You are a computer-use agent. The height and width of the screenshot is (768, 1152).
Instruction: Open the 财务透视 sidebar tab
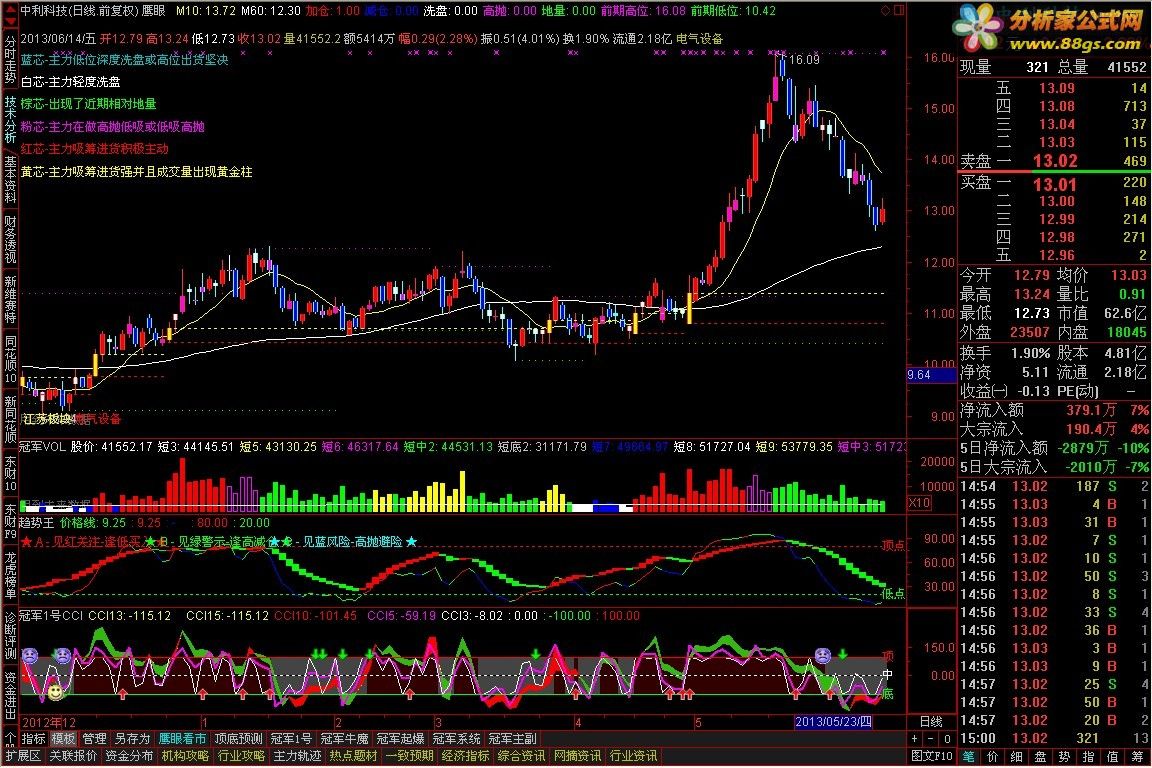tap(10, 240)
